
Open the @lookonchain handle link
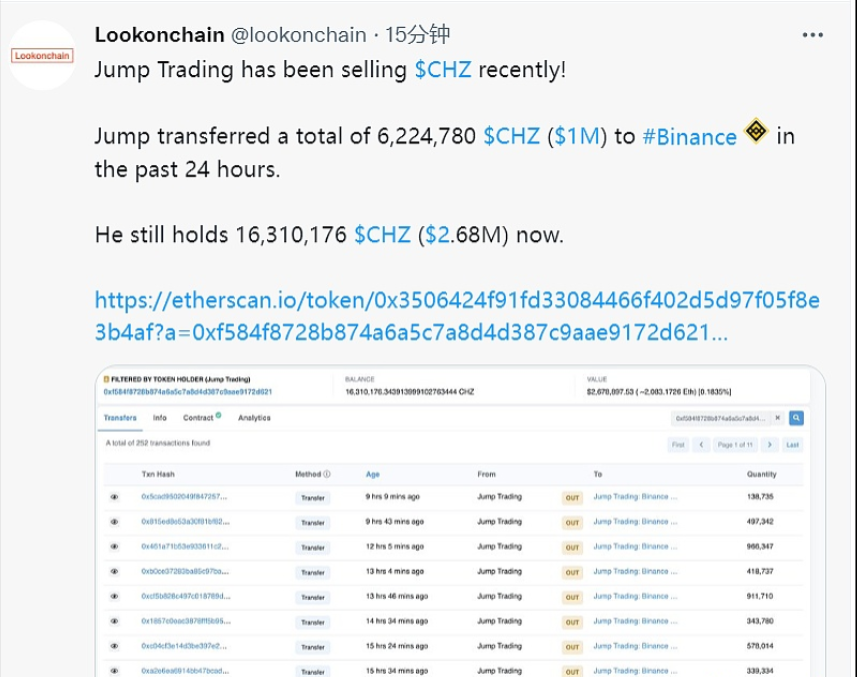tap(299, 35)
